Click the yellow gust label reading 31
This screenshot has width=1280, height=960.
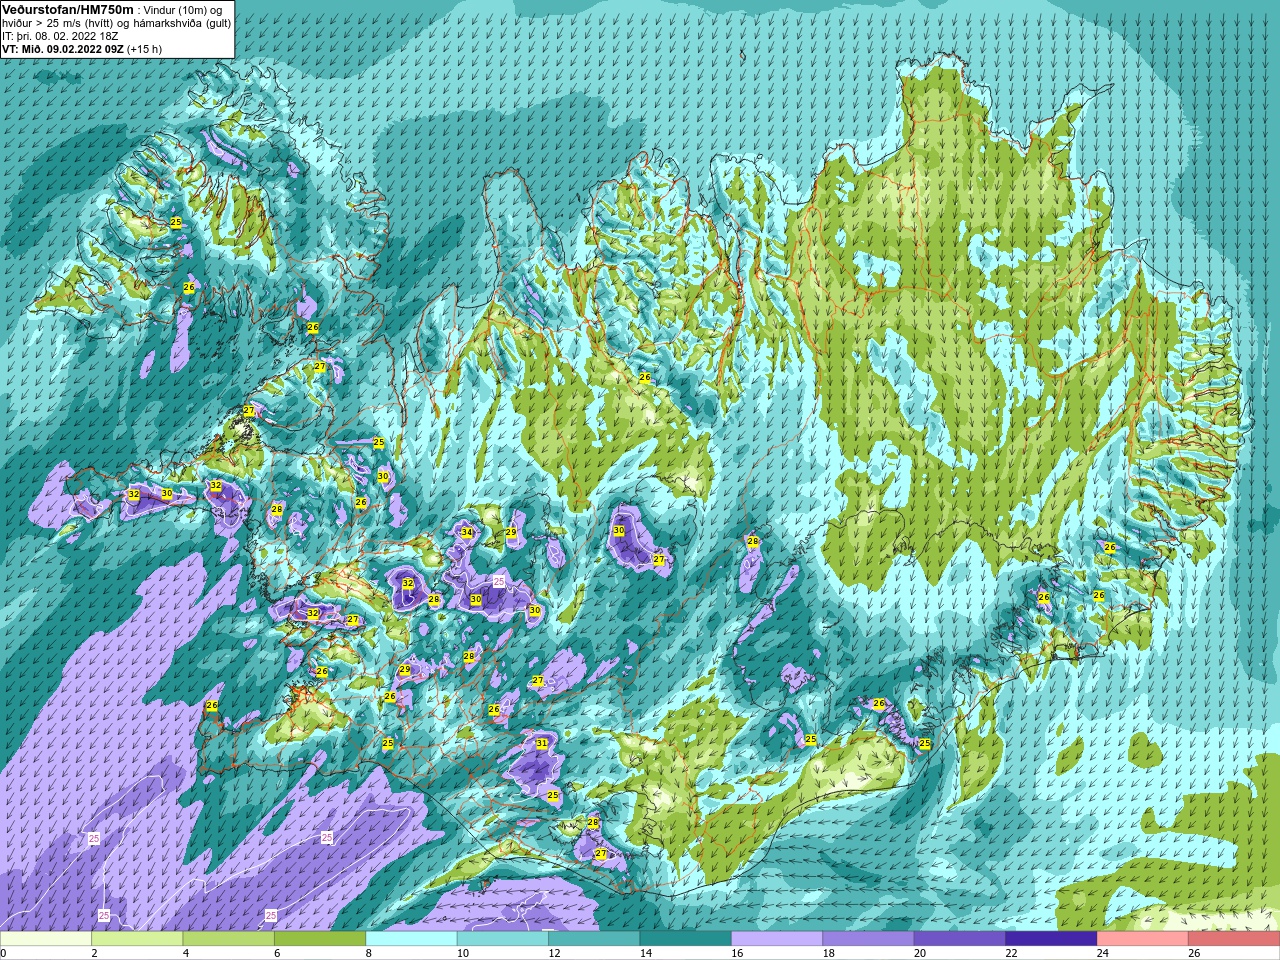tap(541, 743)
